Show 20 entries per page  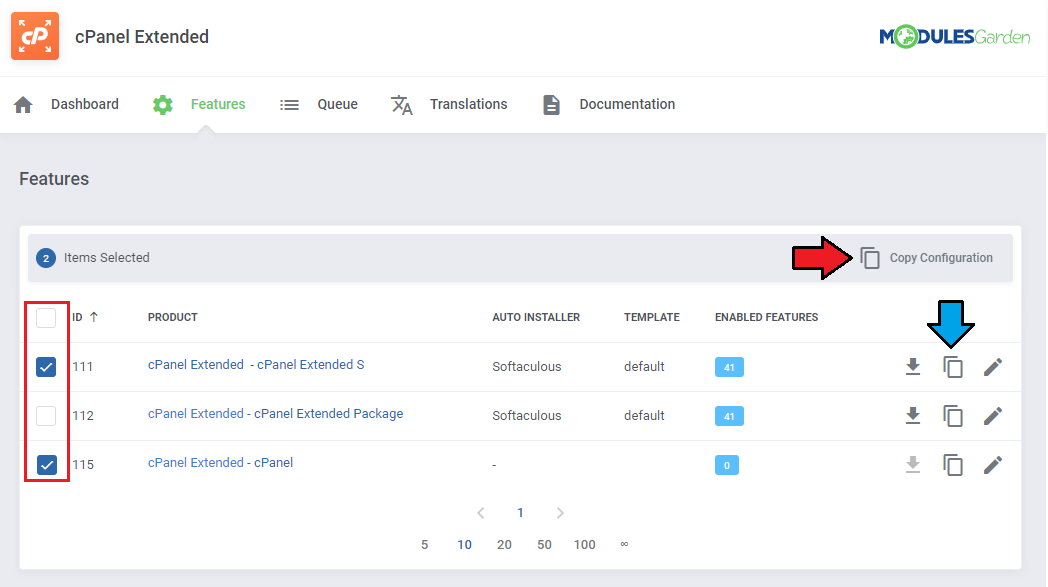coord(505,545)
